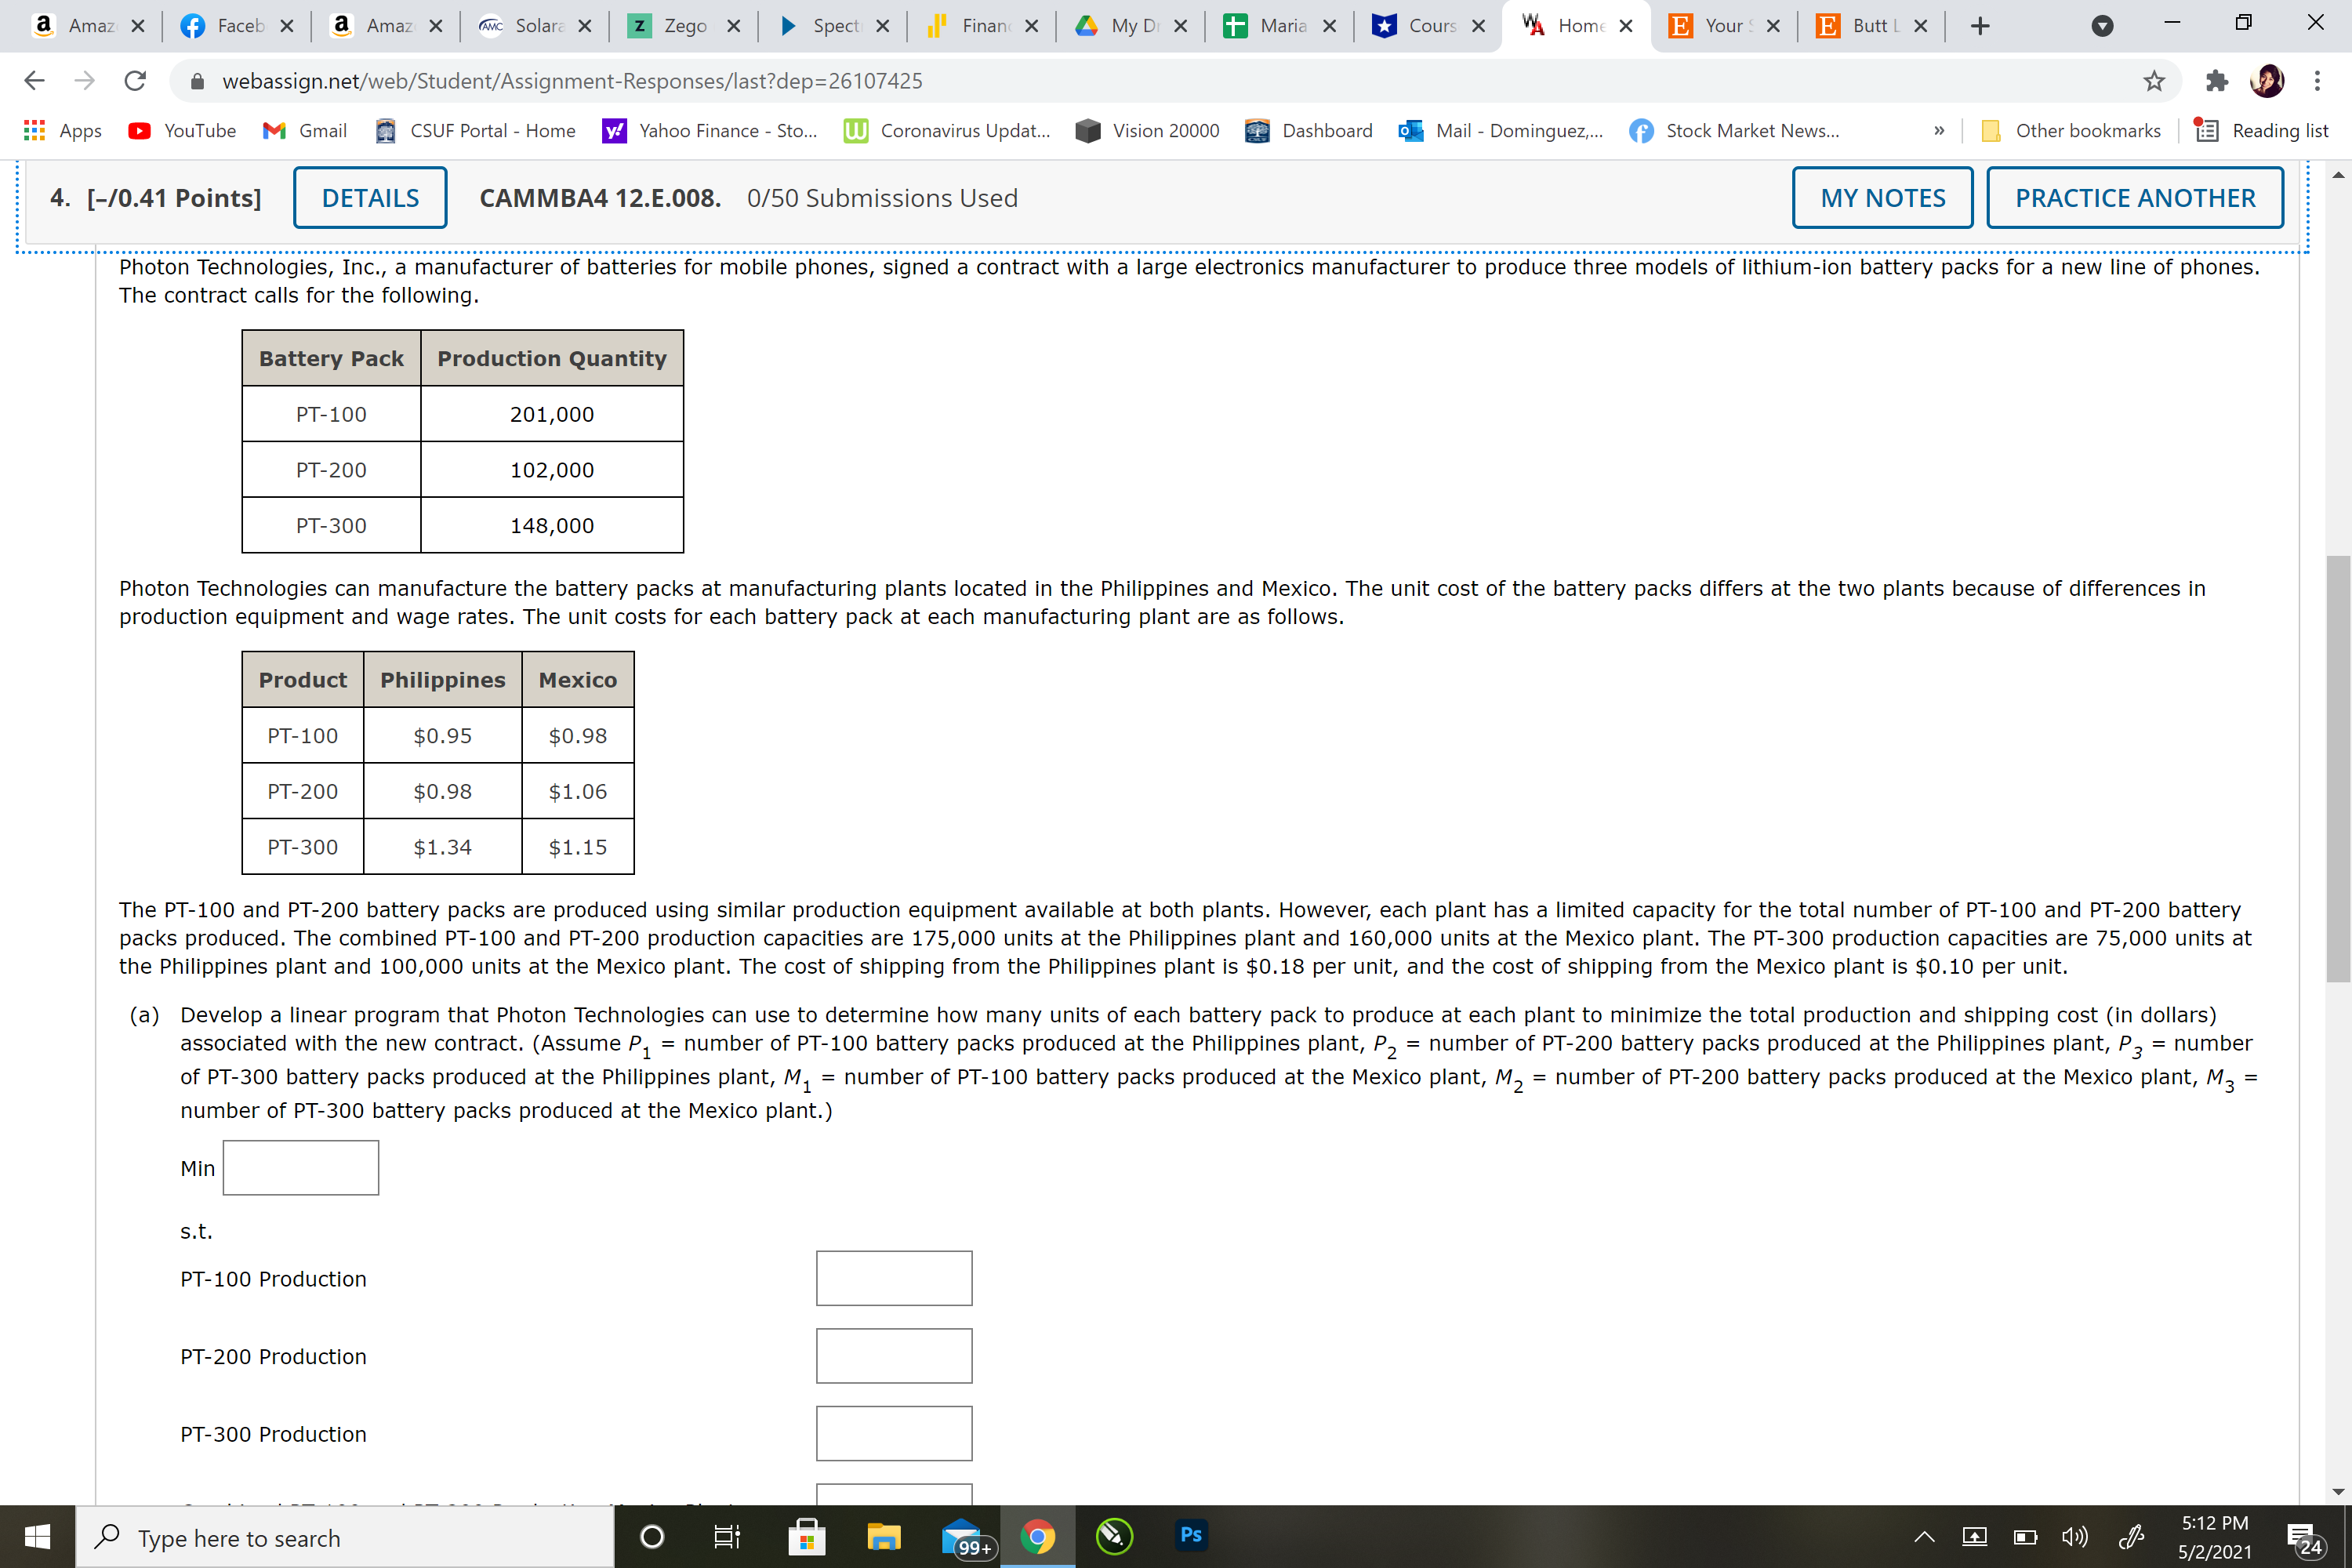Viewport: 2352px width, 1568px height.
Task: Click the volume icon in the system tray
Action: click(2074, 1537)
